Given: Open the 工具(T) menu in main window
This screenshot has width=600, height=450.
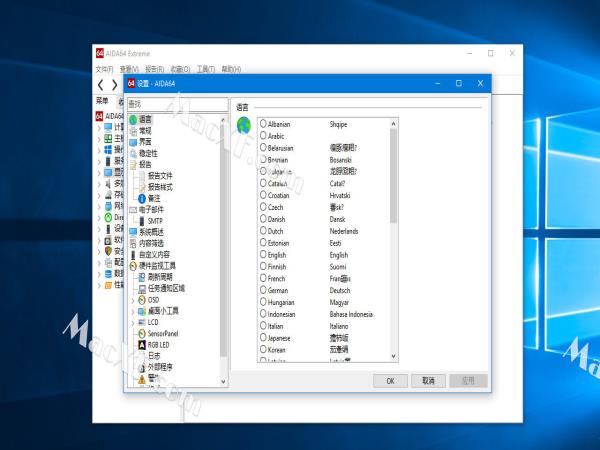Looking at the screenshot, I should 206,69.
